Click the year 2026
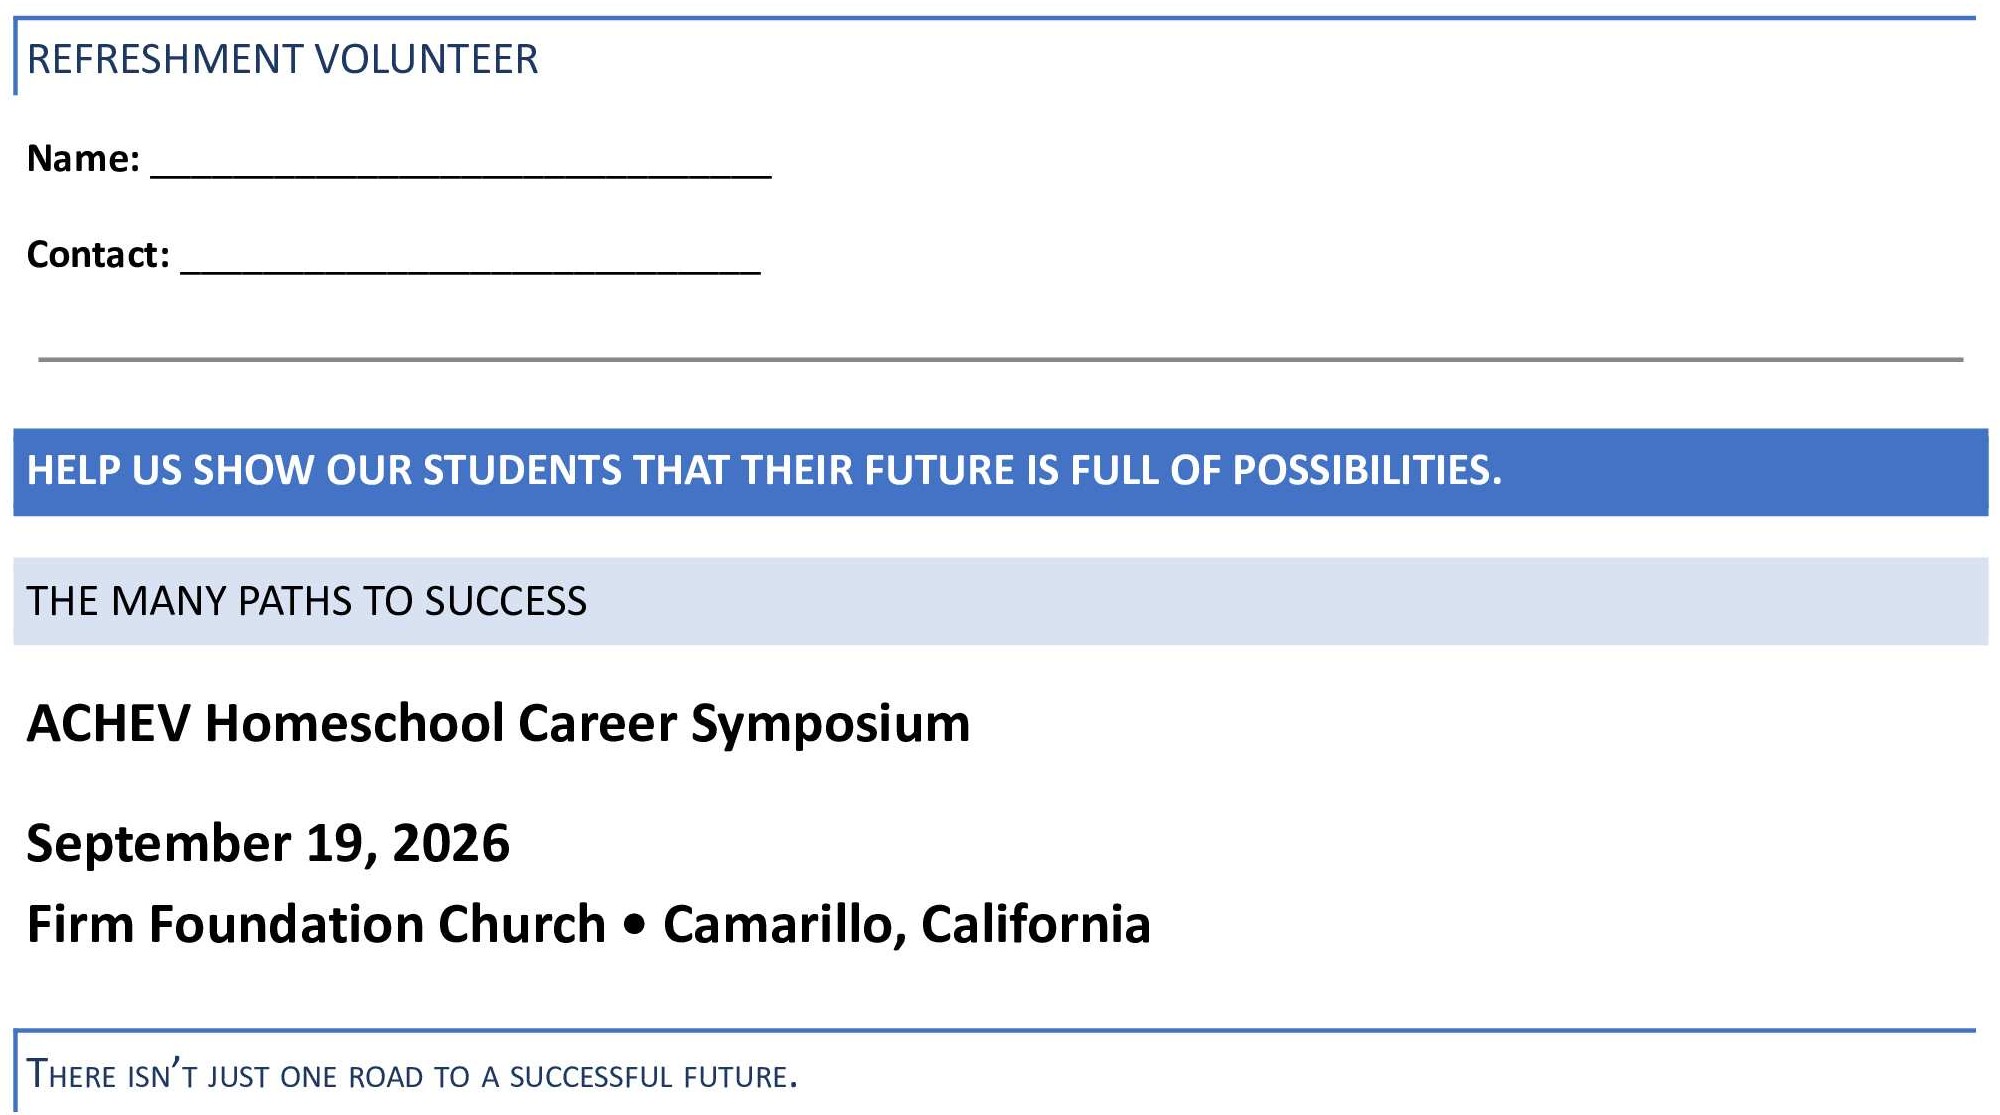2000x1115 pixels. tap(451, 843)
